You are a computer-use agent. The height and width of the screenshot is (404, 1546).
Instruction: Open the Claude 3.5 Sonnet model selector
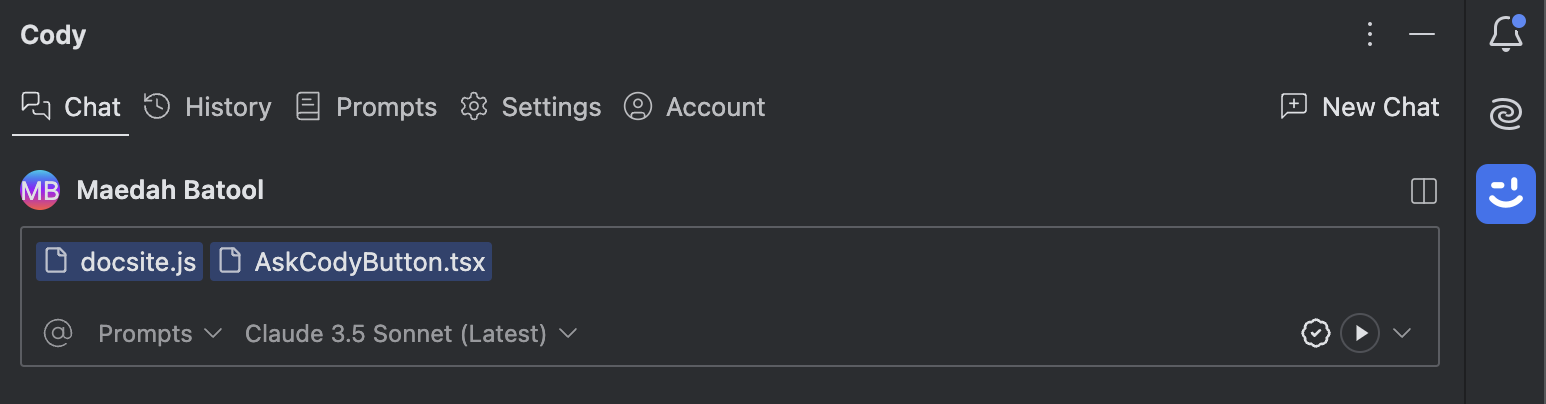(x=411, y=333)
